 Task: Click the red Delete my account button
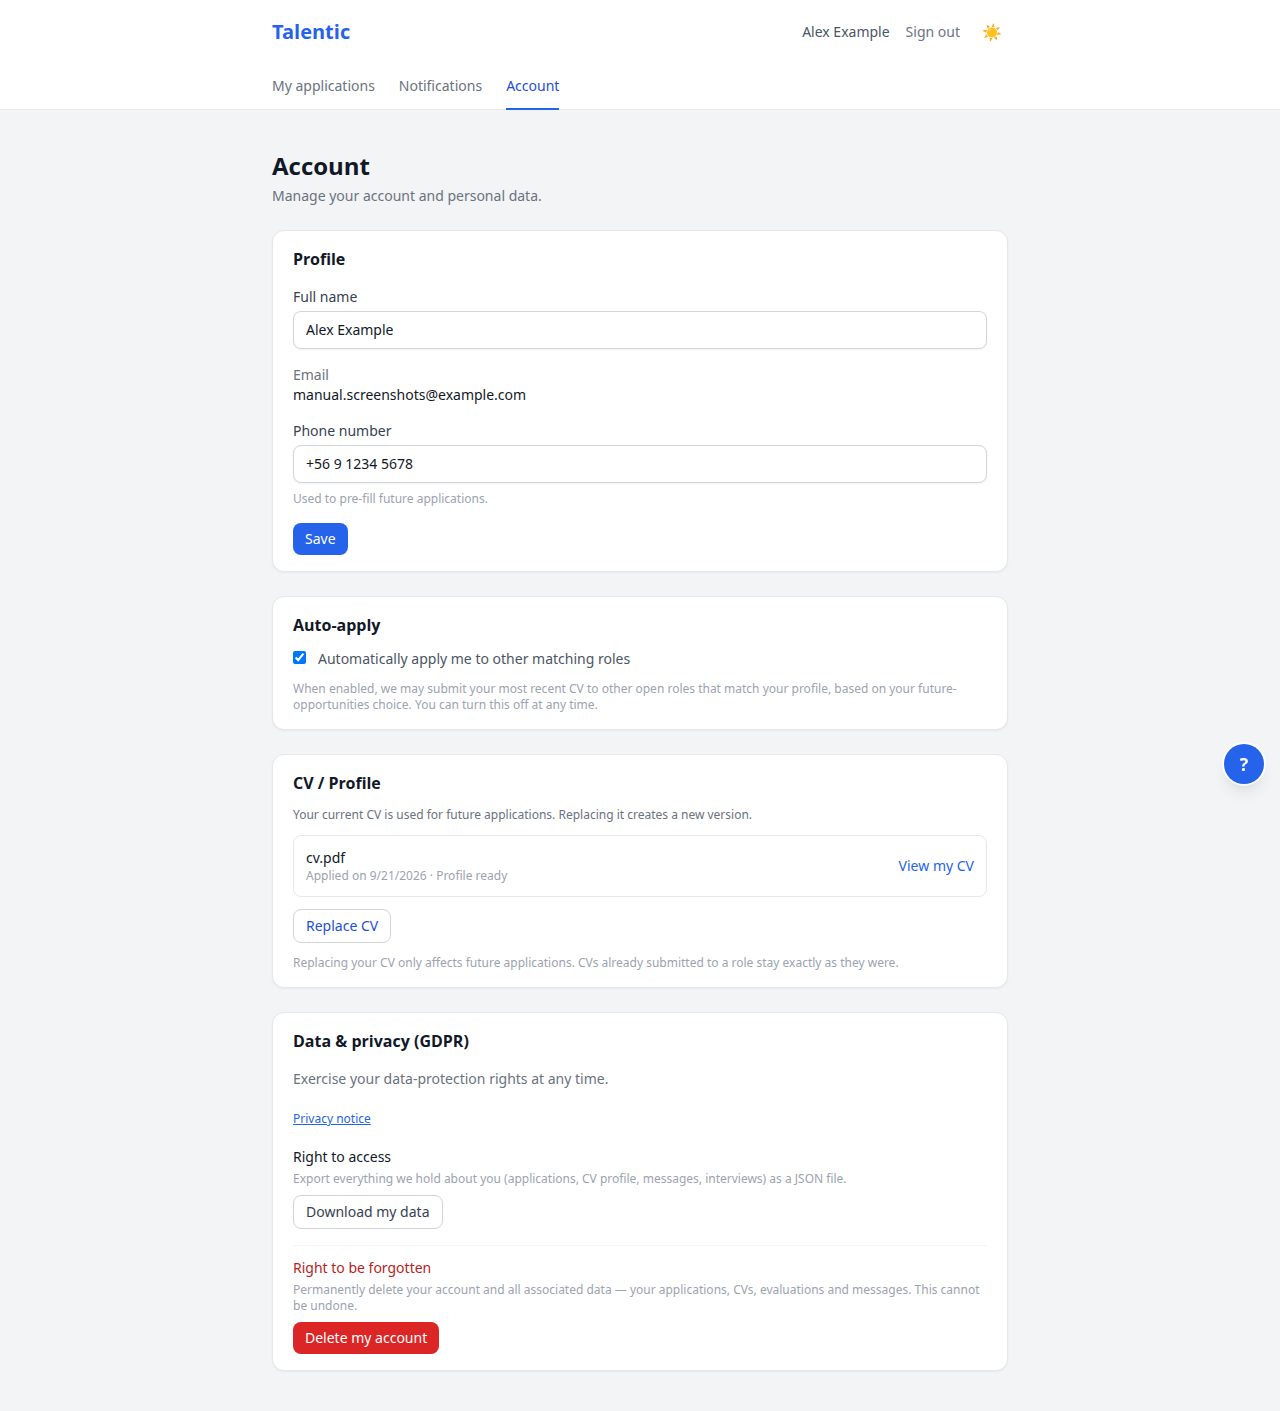tap(366, 1338)
